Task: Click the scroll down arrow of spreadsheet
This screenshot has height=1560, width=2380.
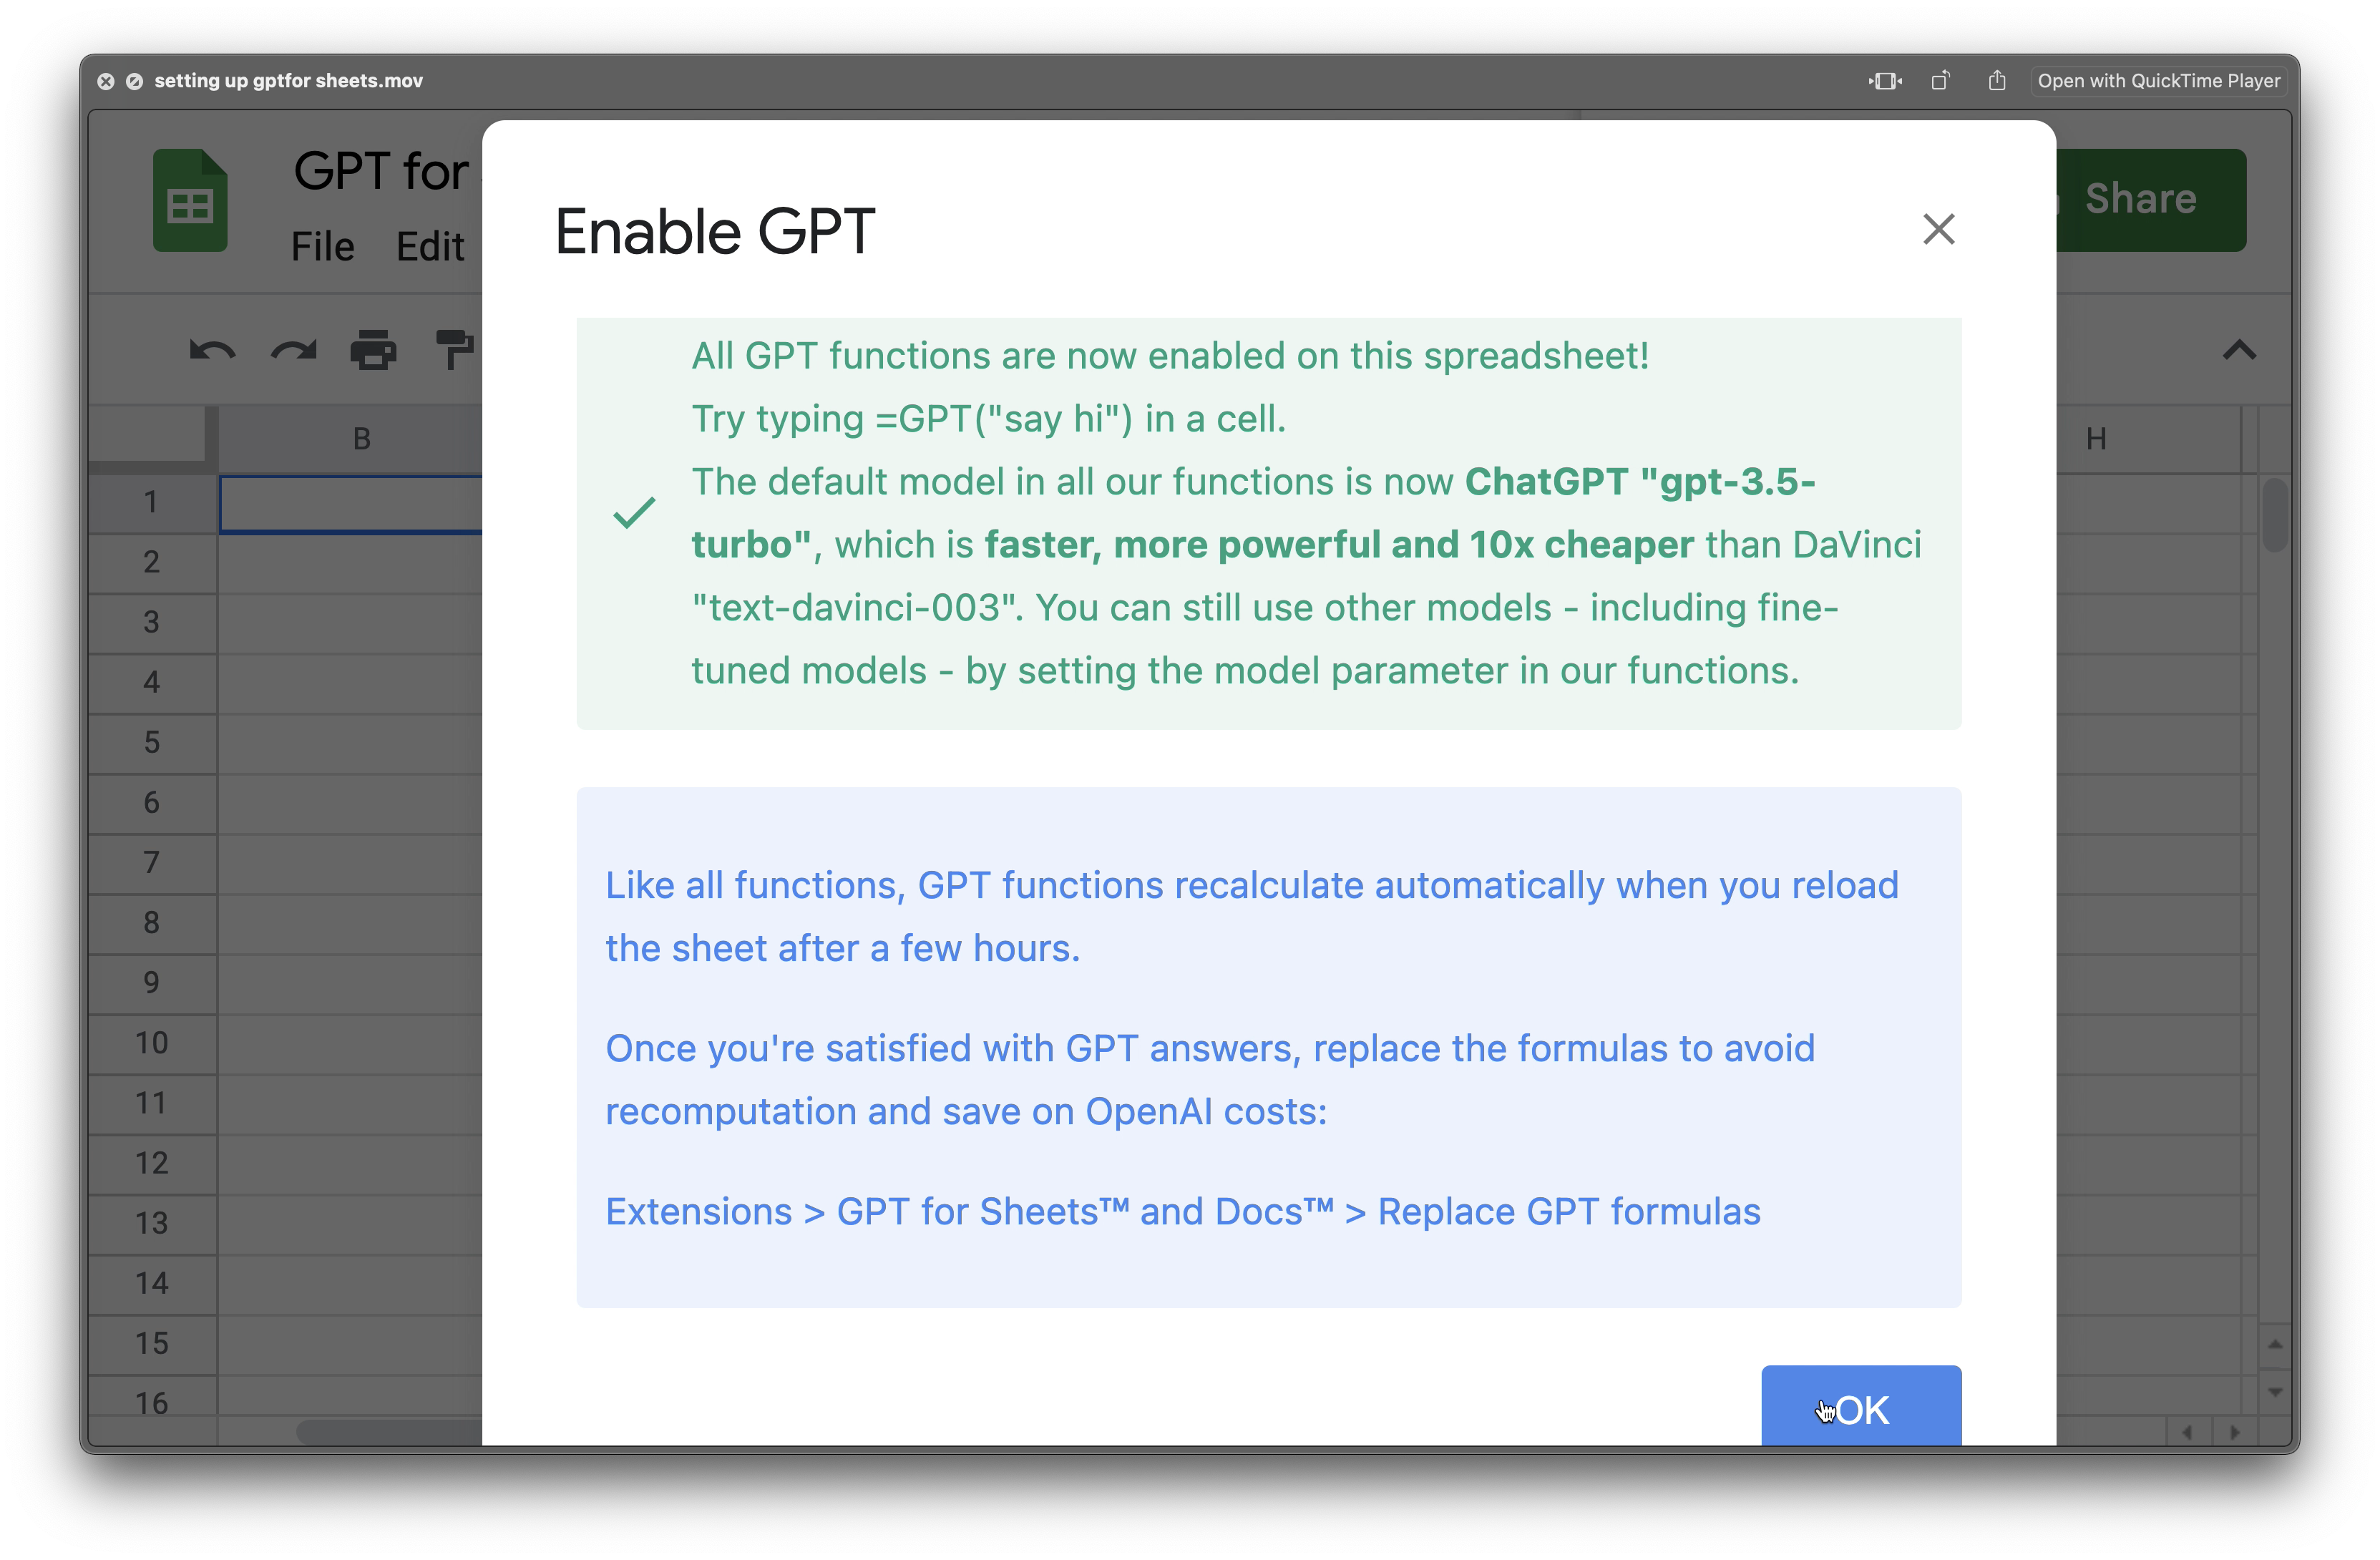Action: (x=2275, y=1392)
